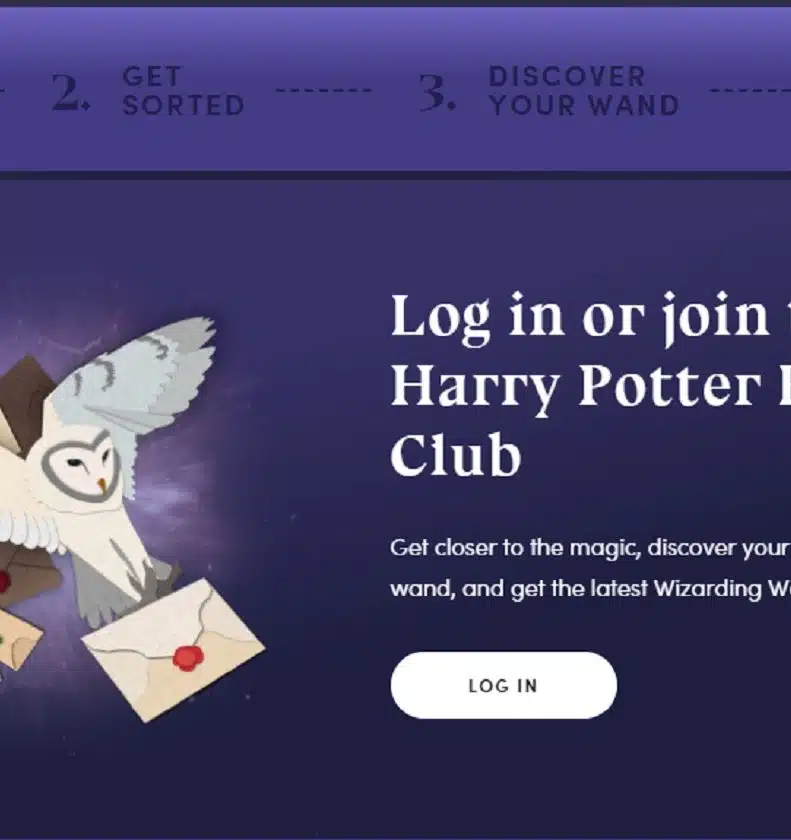The height and width of the screenshot is (840, 791).
Task: Click the large envelope's red wax seal
Action: pos(188,657)
